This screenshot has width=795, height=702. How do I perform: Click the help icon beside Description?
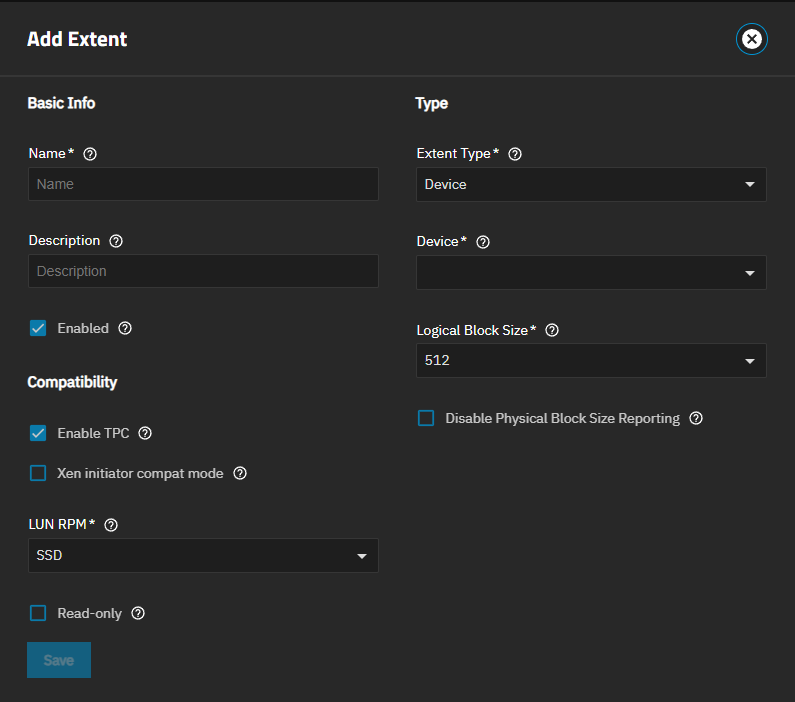pyautogui.click(x=116, y=241)
